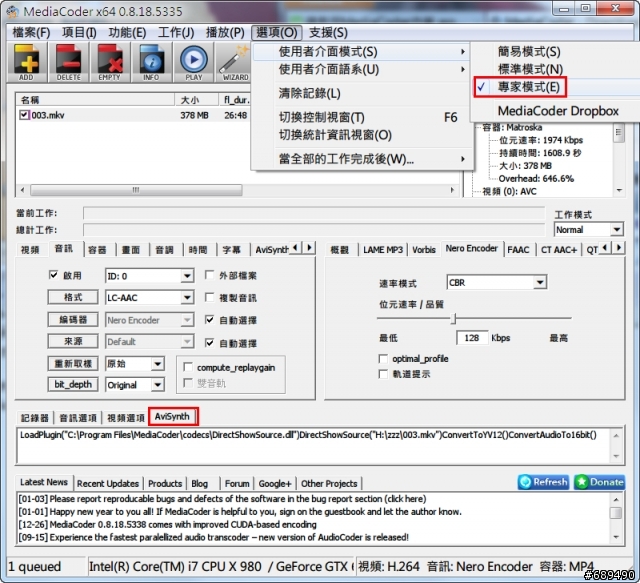This screenshot has height=583, width=640.
Task: Open the 原始 resample dropdown
Action: 158,363
